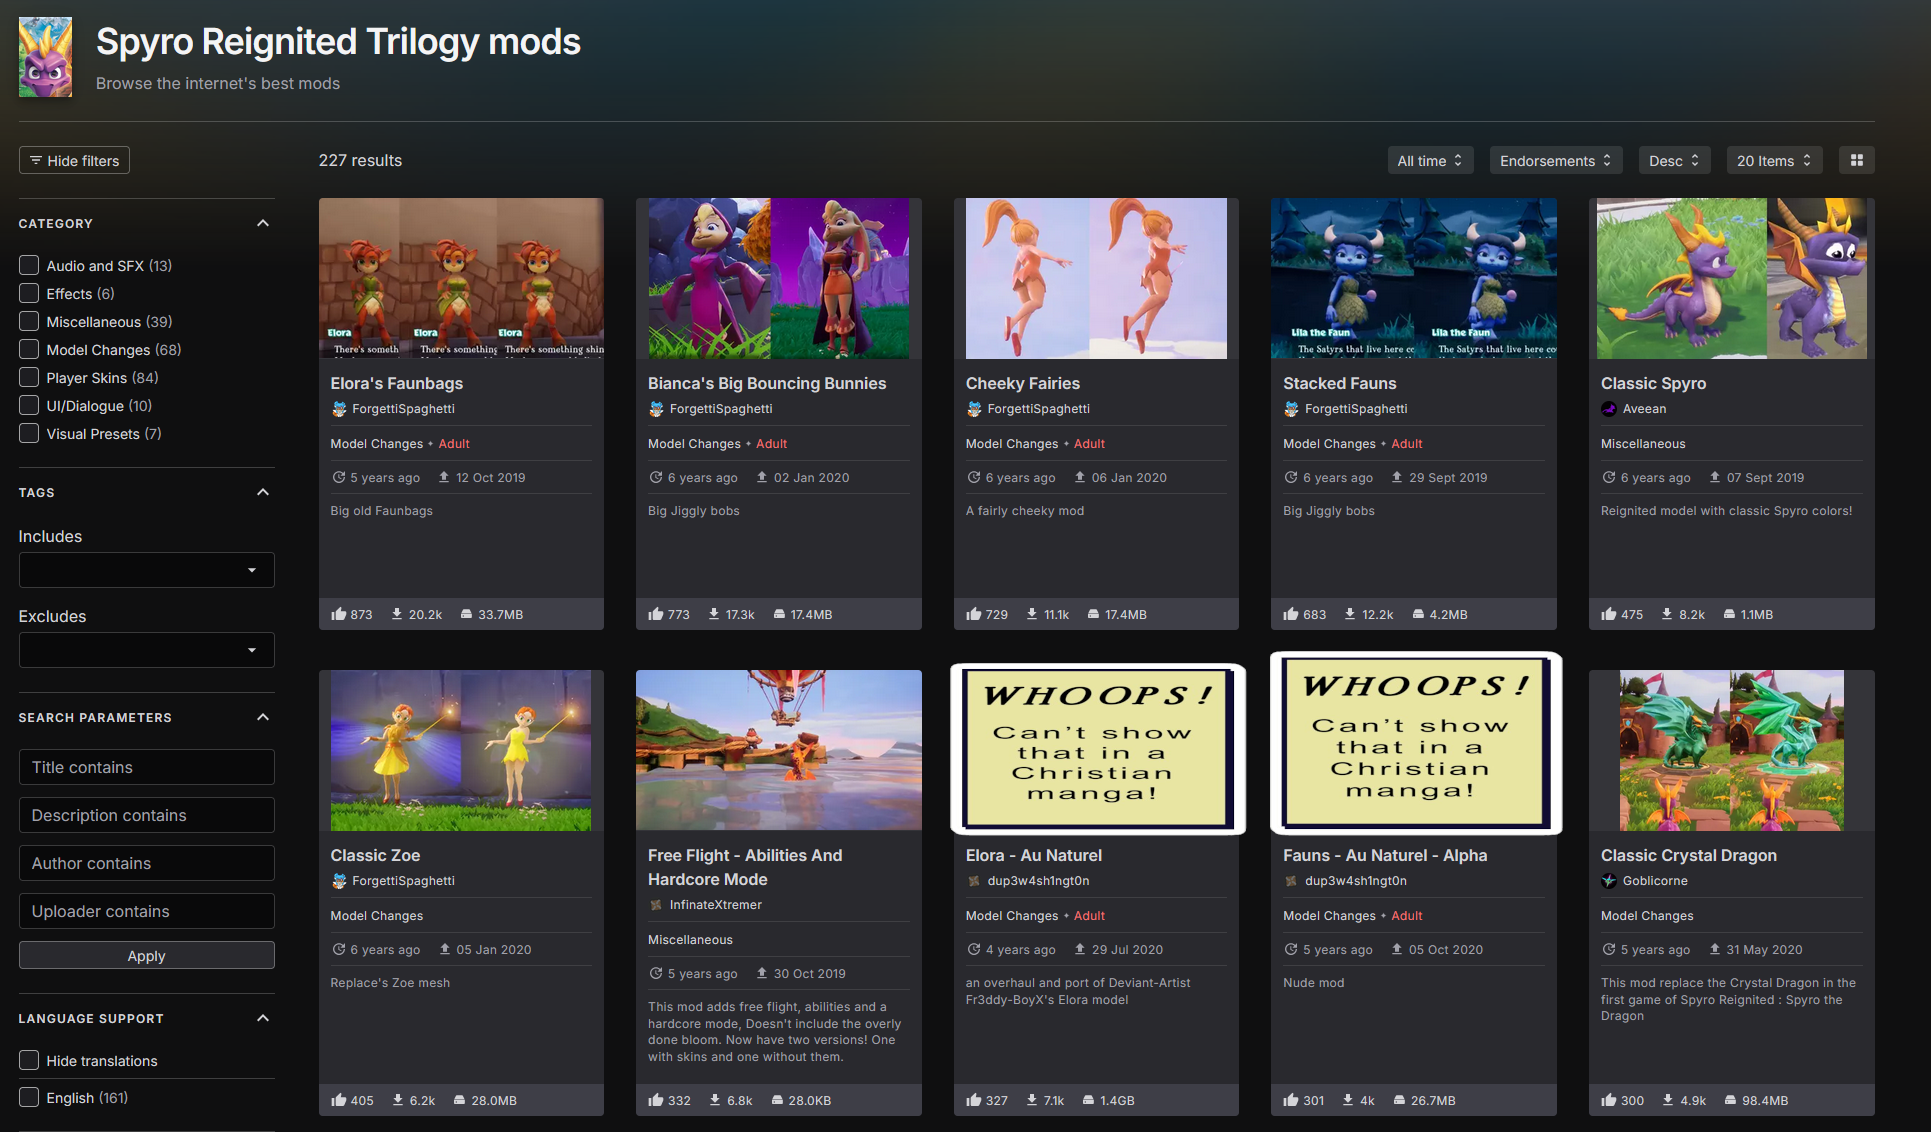Image resolution: width=1931 pixels, height=1132 pixels.
Task: Click endorsement thumbs-up on Elora's Faunbags
Action: (338, 614)
